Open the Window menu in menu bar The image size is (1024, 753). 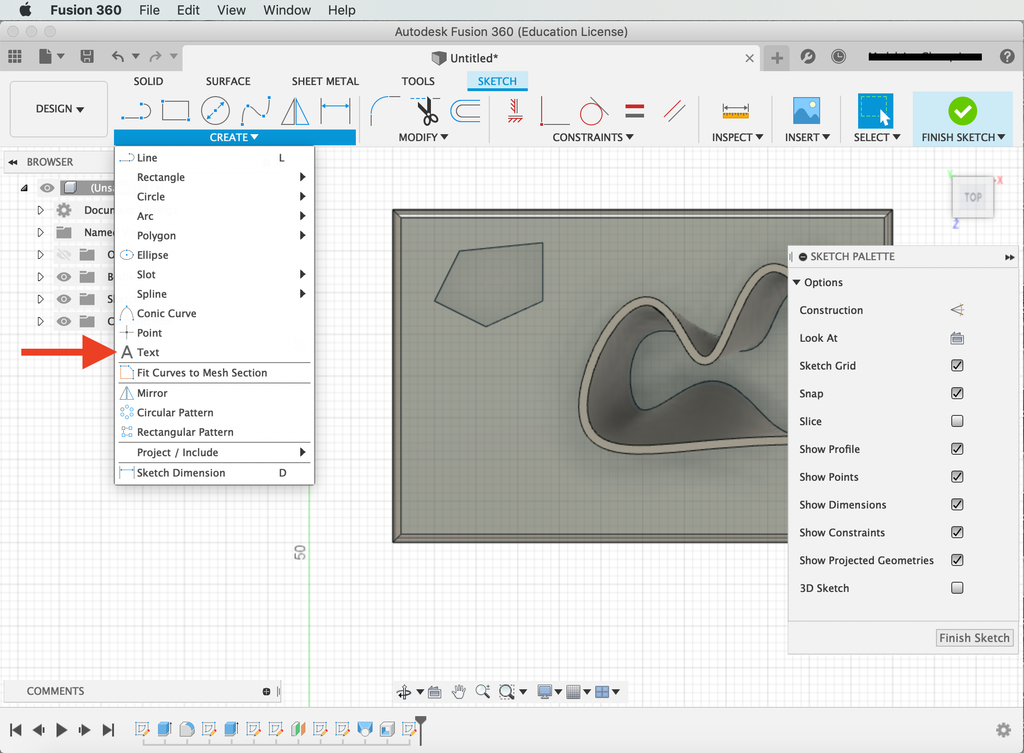pos(287,10)
